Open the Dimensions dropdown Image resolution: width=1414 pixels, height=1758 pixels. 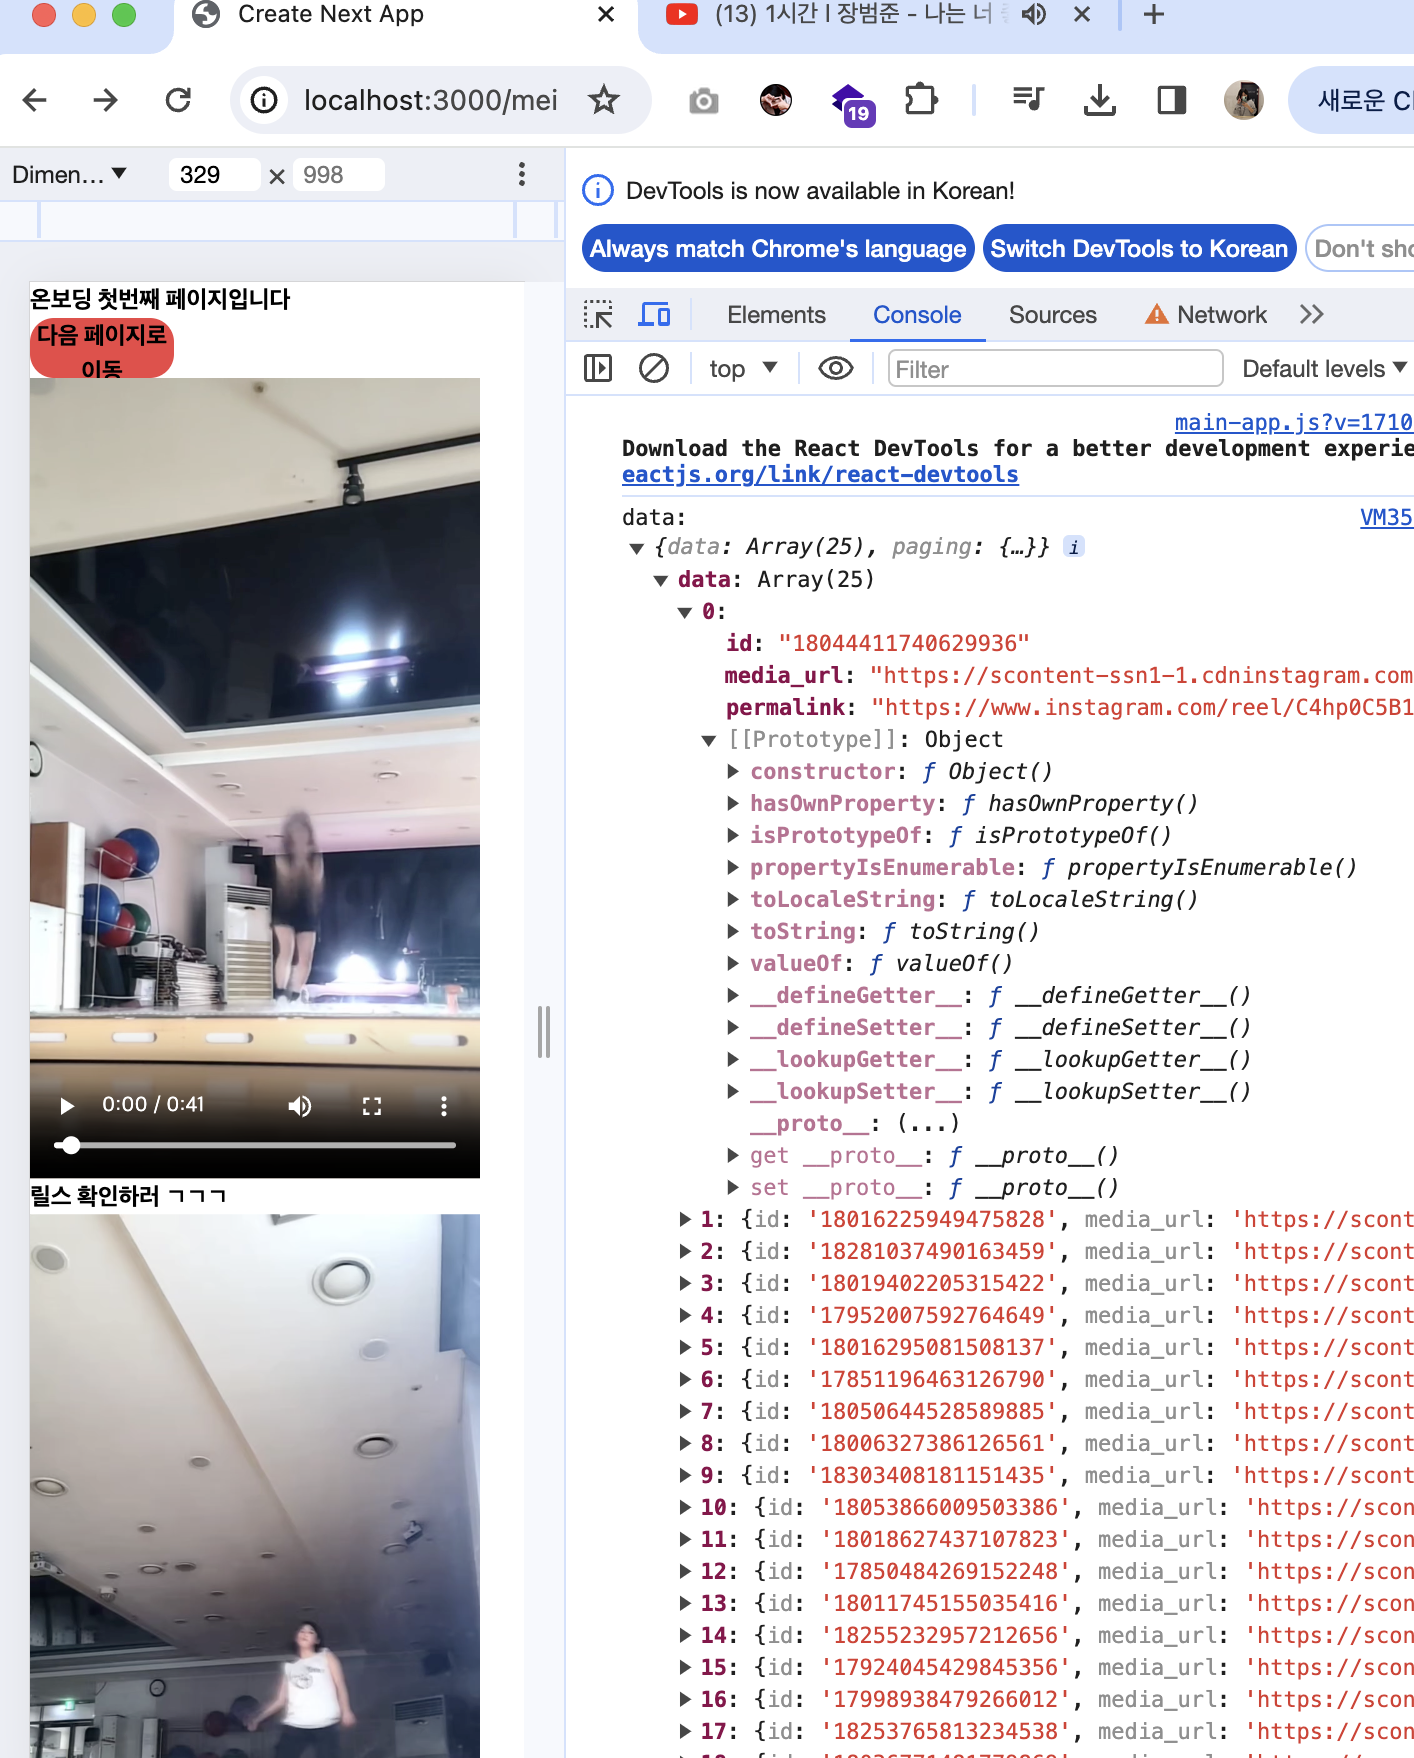point(69,175)
